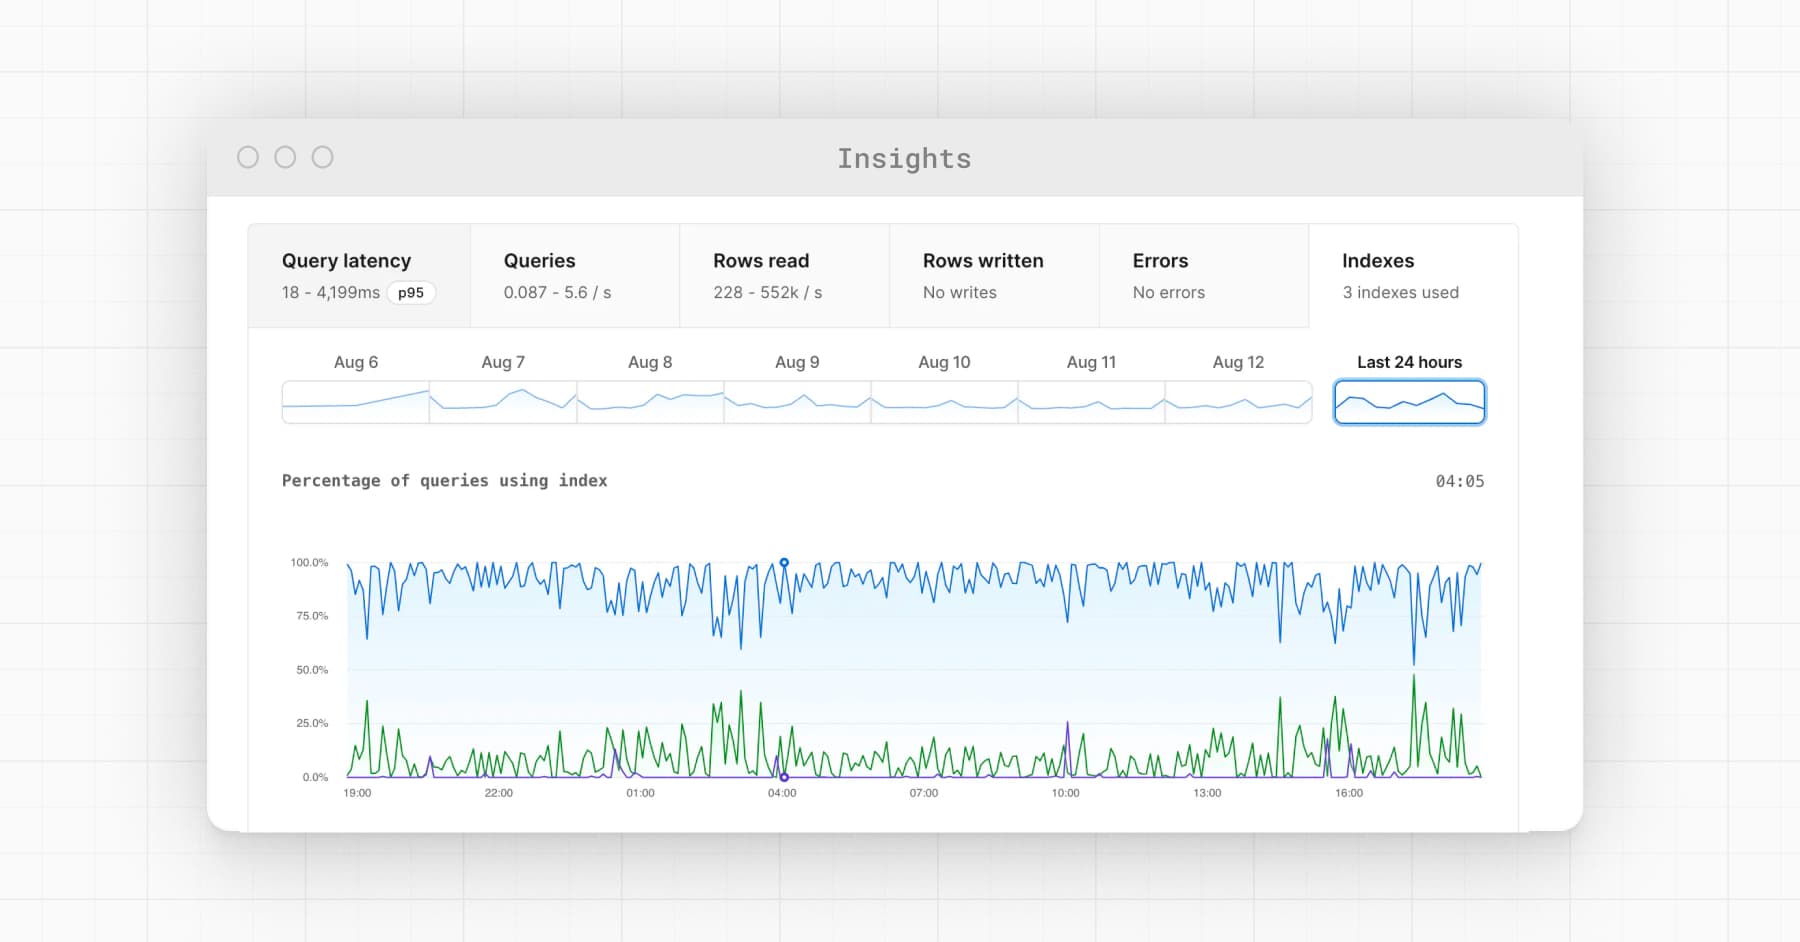Viewport: 1800px width, 942px height.
Task: Click the '22:00' x-axis label
Action: point(499,793)
